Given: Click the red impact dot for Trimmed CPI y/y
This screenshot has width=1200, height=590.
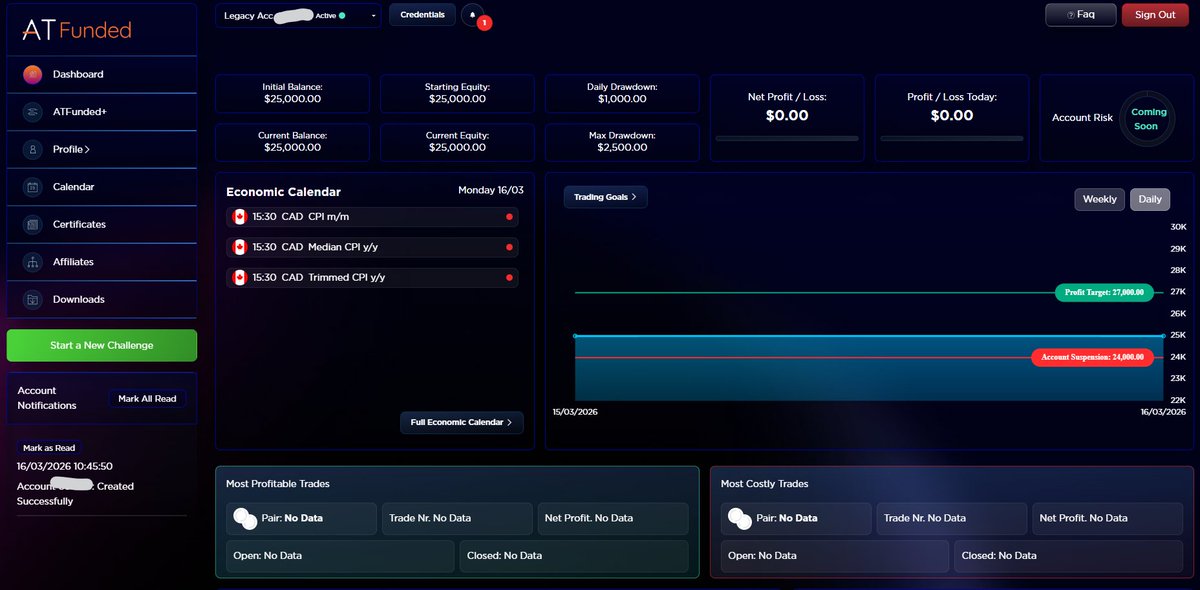Looking at the screenshot, I should pyautogui.click(x=509, y=277).
